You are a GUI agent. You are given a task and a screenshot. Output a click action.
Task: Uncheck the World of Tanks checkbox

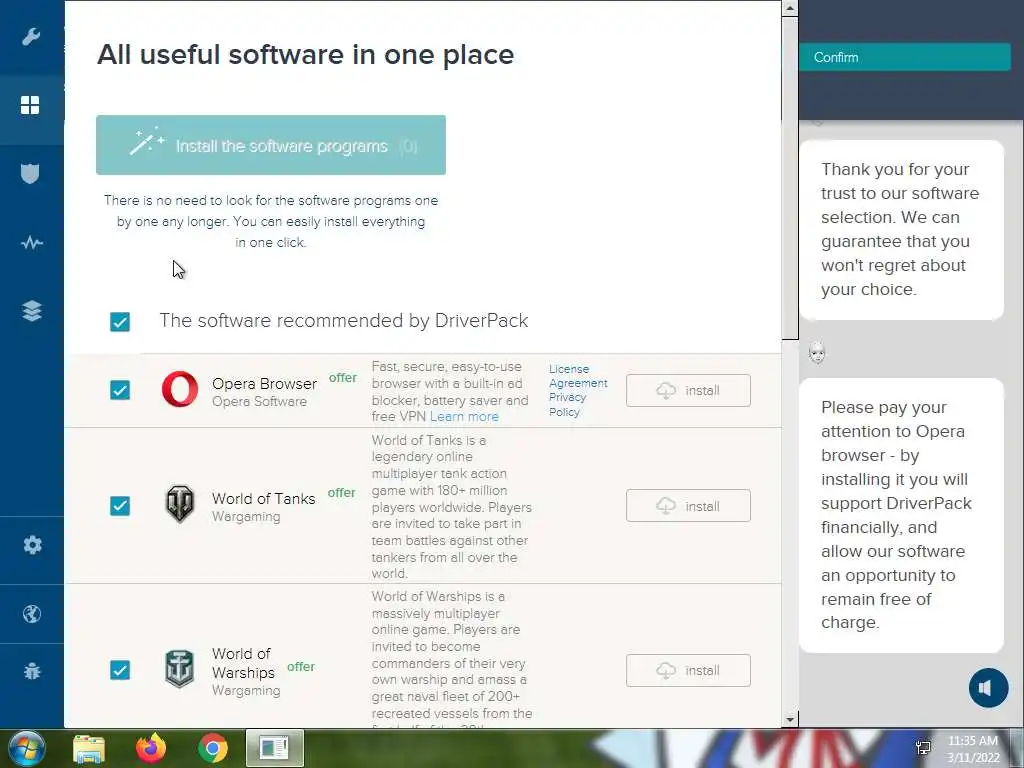(x=120, y=505)
